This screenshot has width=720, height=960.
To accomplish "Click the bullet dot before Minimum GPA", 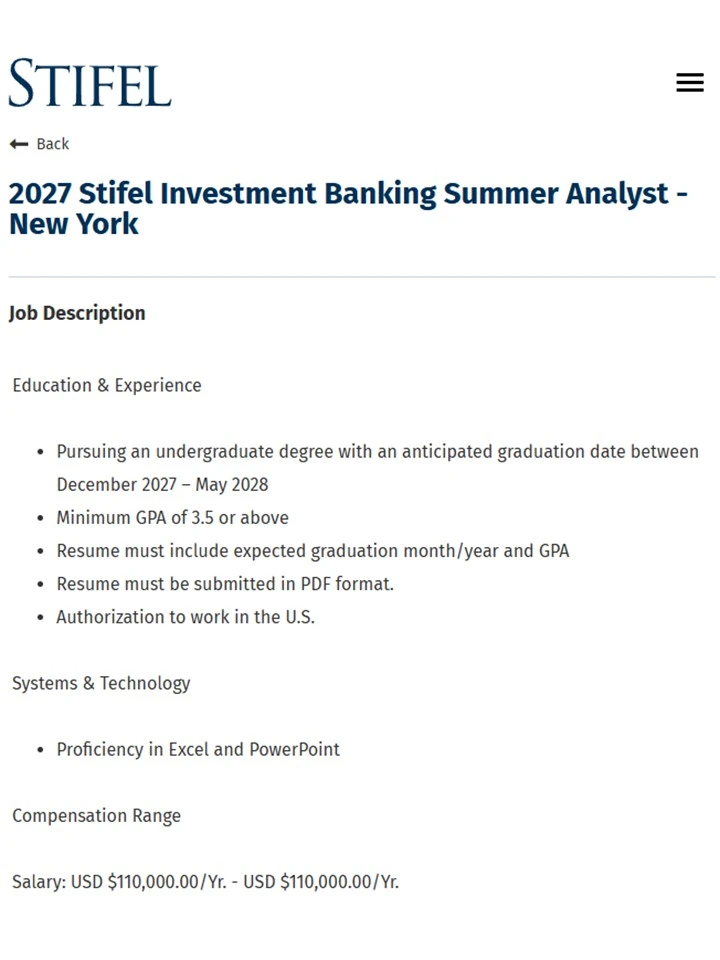I will tap(40, 518).
